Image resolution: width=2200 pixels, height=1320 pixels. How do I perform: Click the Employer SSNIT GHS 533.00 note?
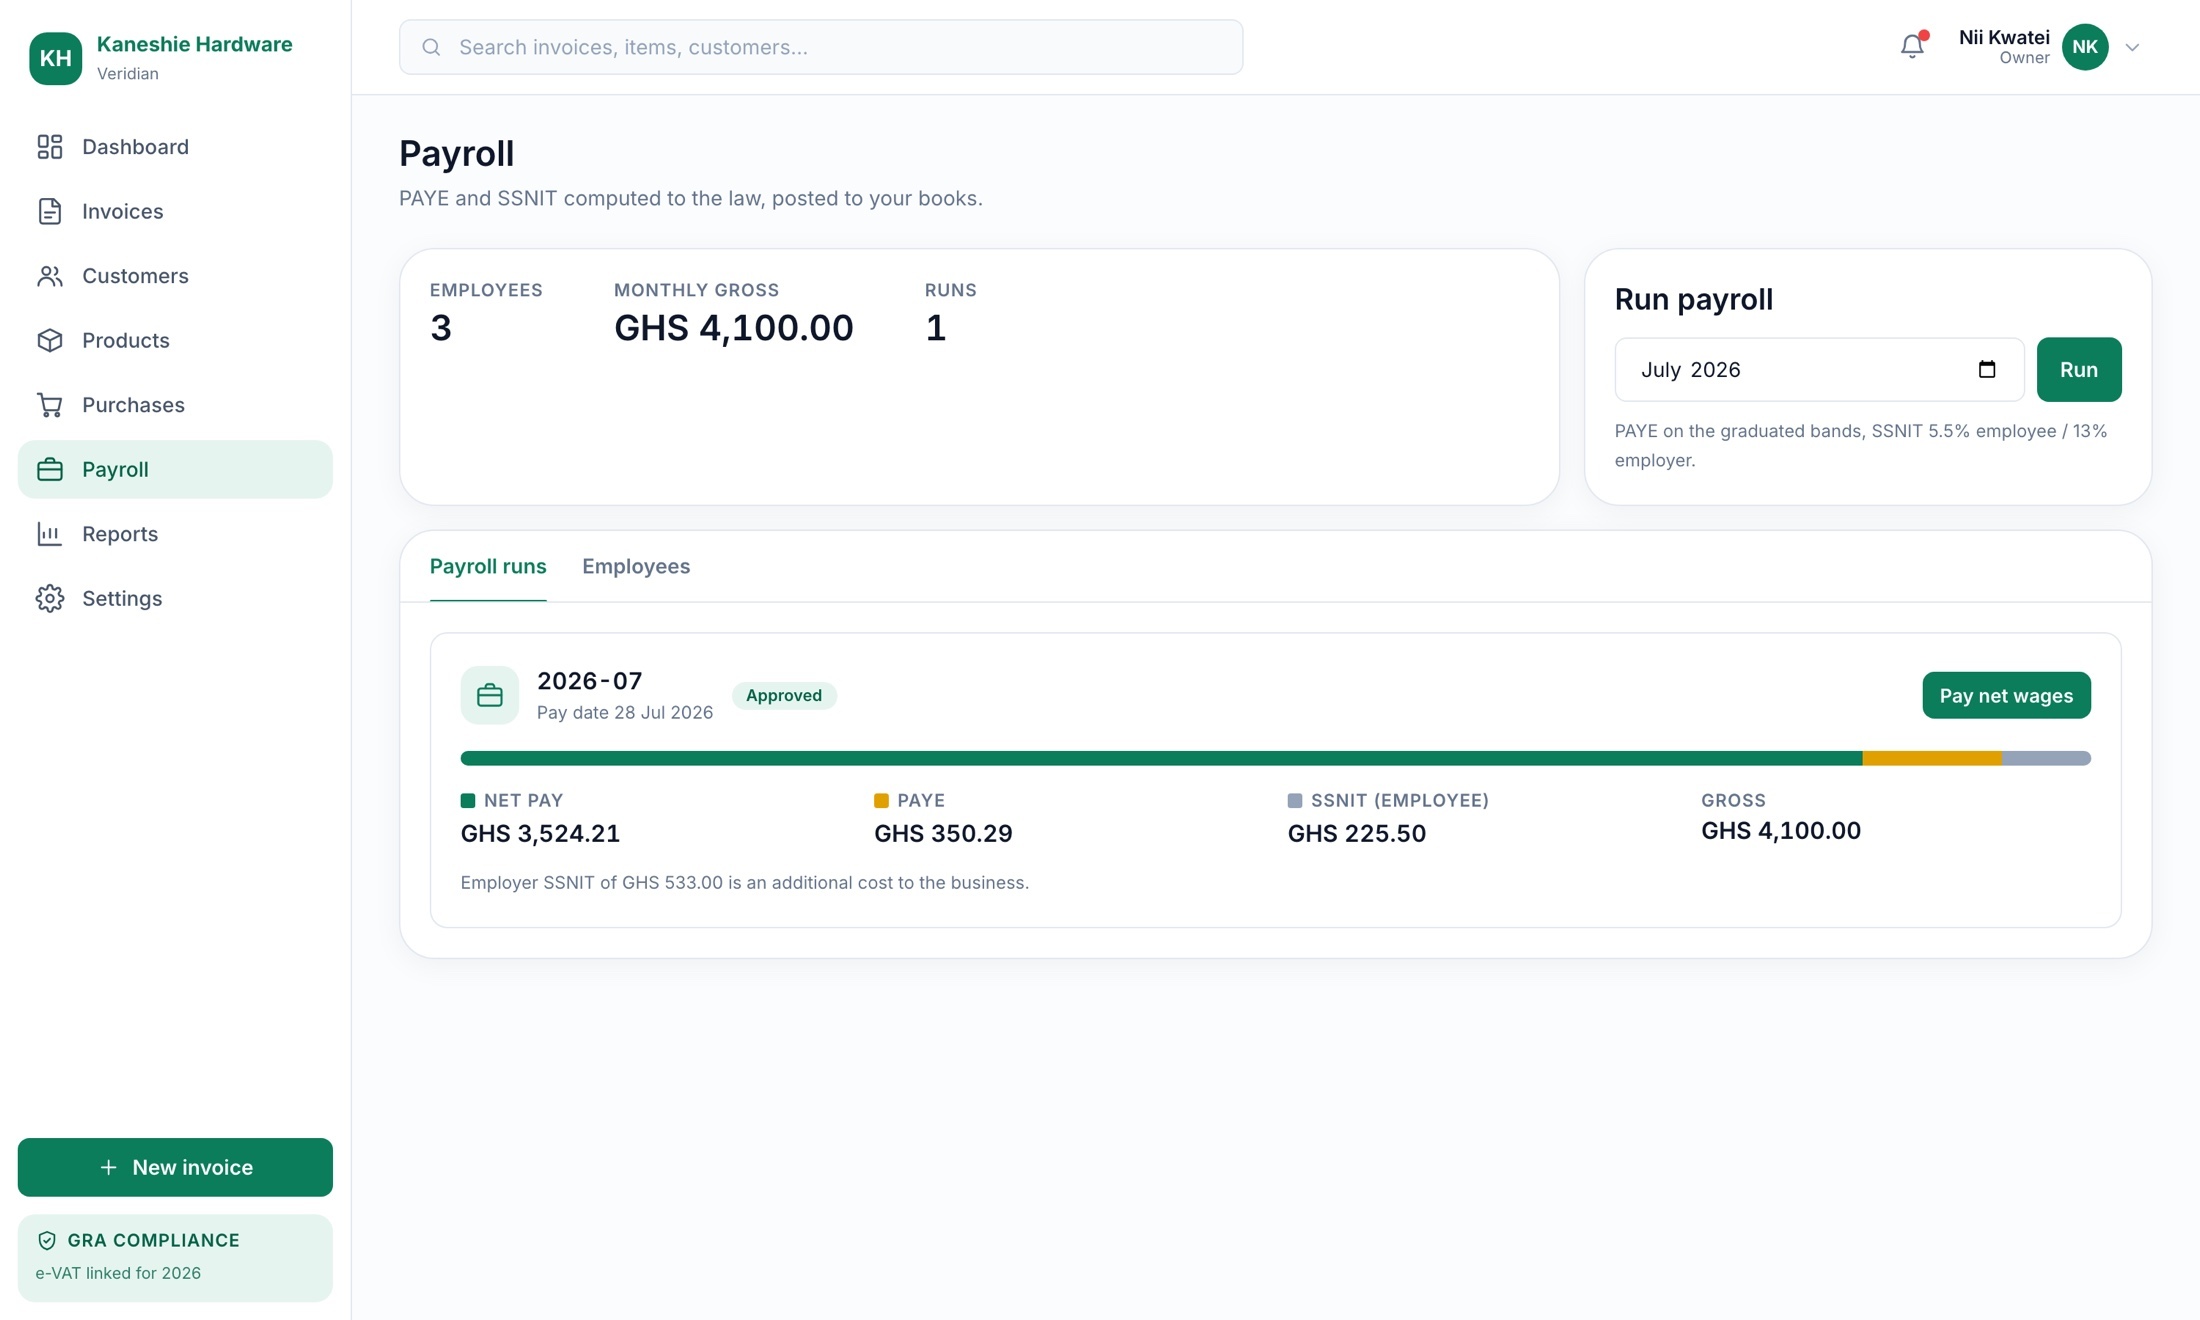click(745, 883)
